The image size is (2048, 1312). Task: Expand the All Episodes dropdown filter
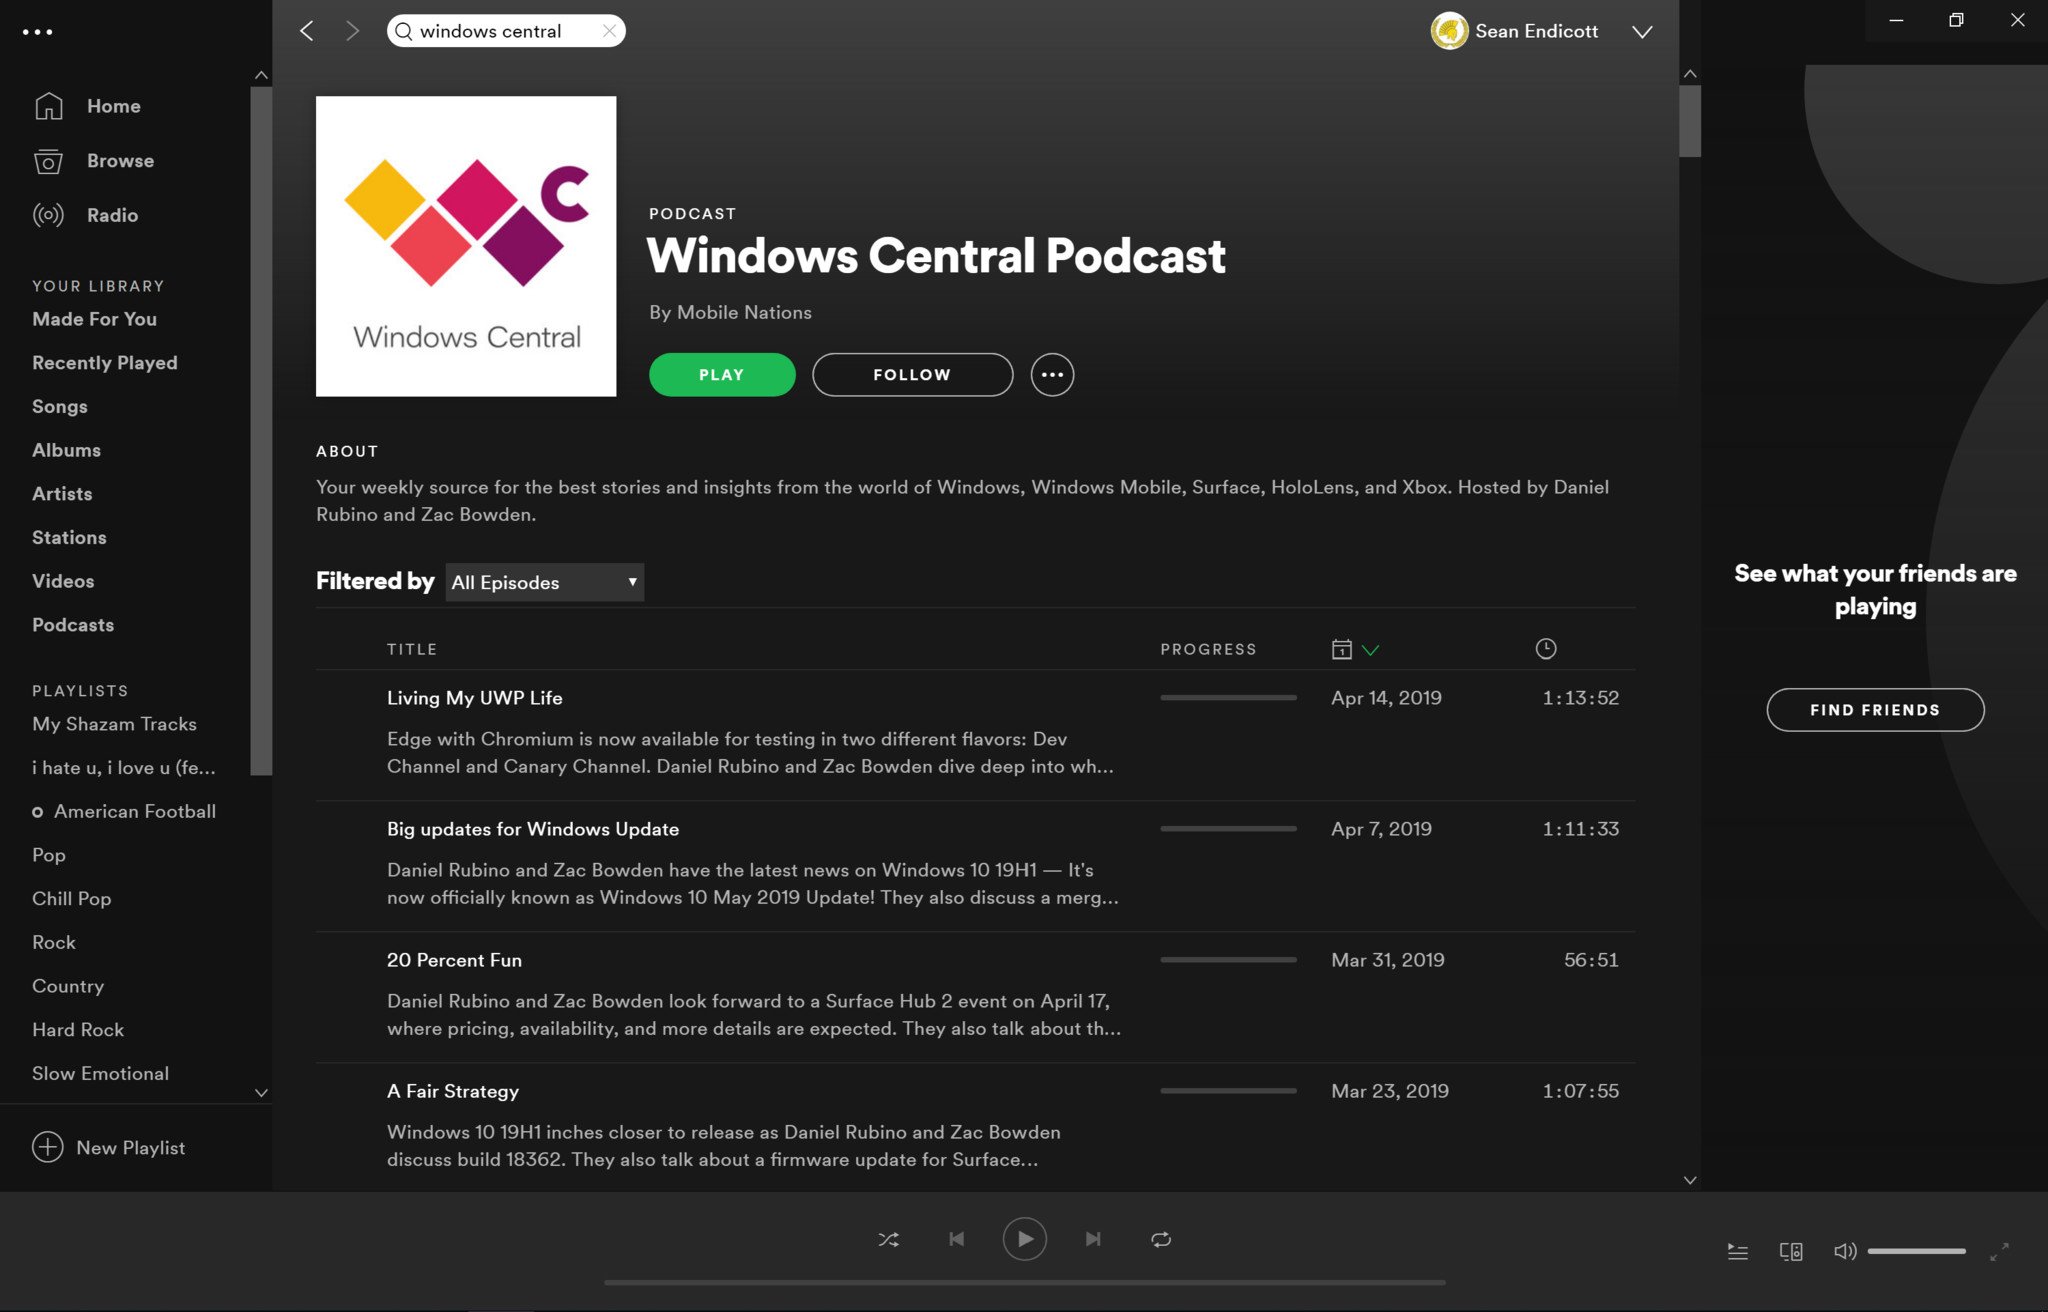pos(545,582)
